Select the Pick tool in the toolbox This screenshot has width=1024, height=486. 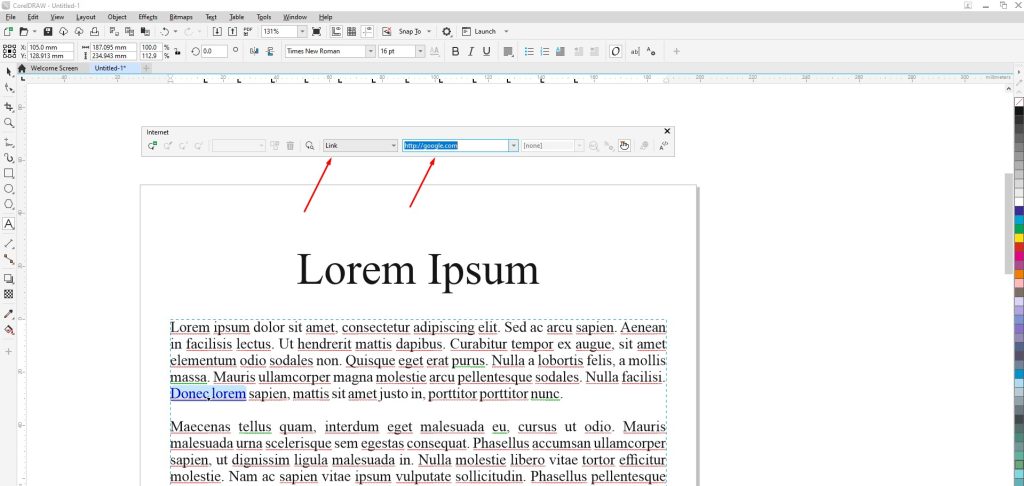click(8, 71)
